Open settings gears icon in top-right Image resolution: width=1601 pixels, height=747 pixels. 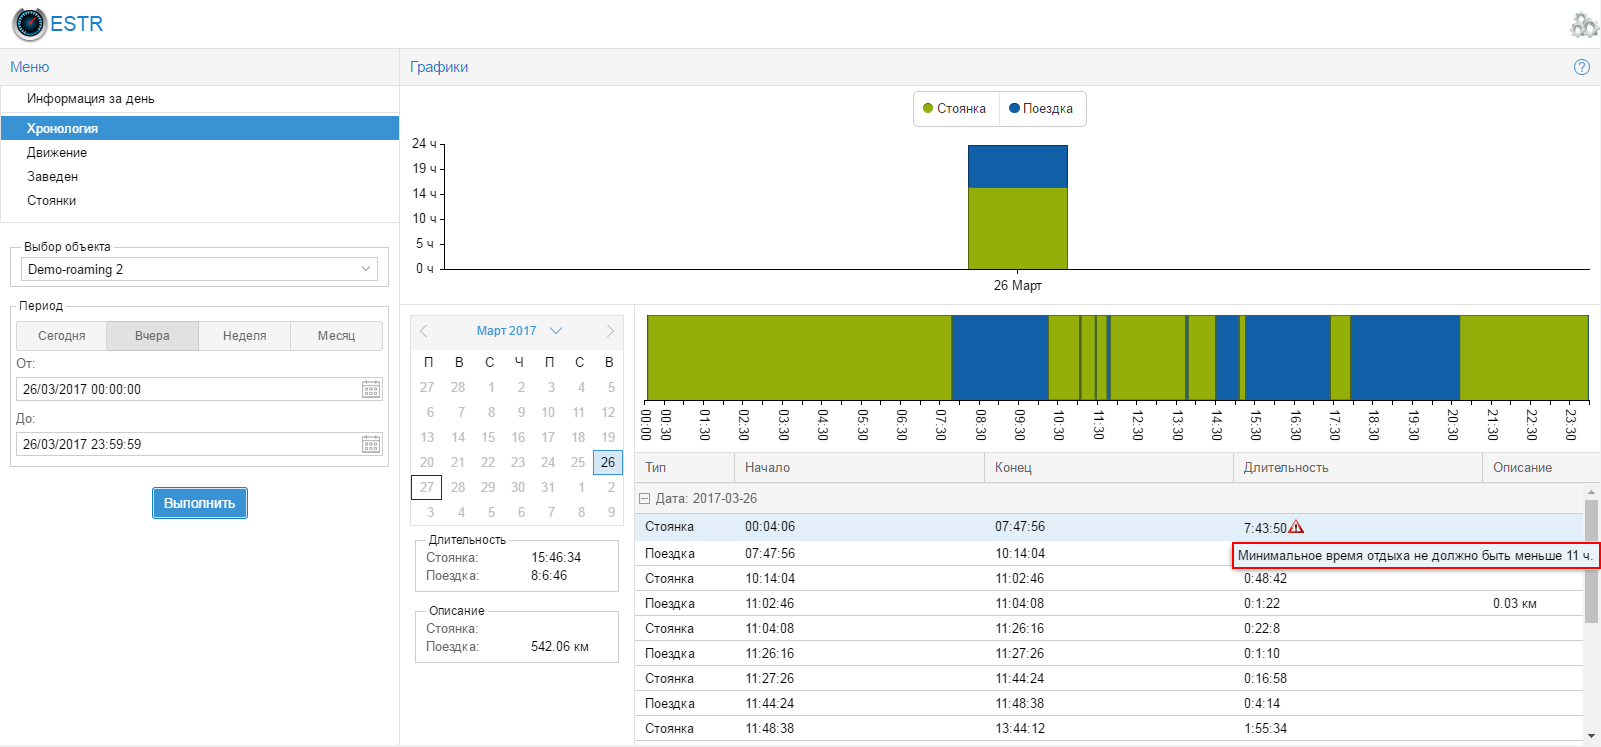1583,25
